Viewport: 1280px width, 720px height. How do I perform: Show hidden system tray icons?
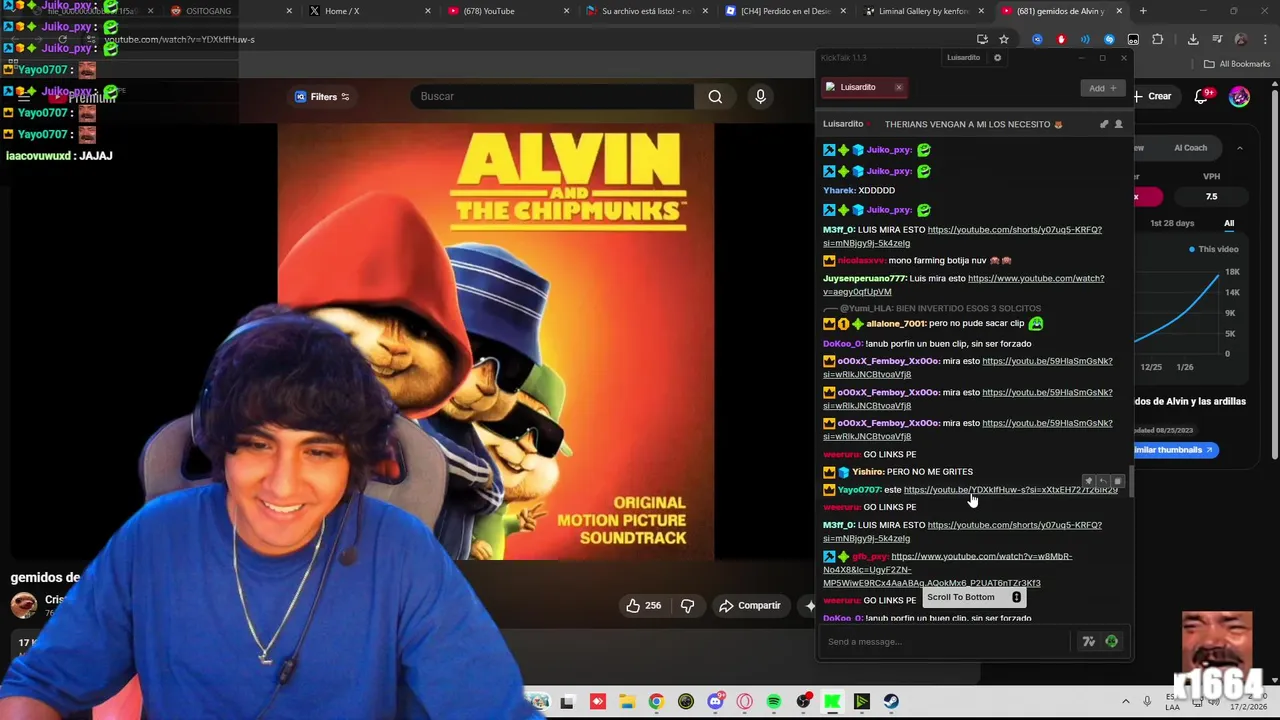click(1125, 702)
